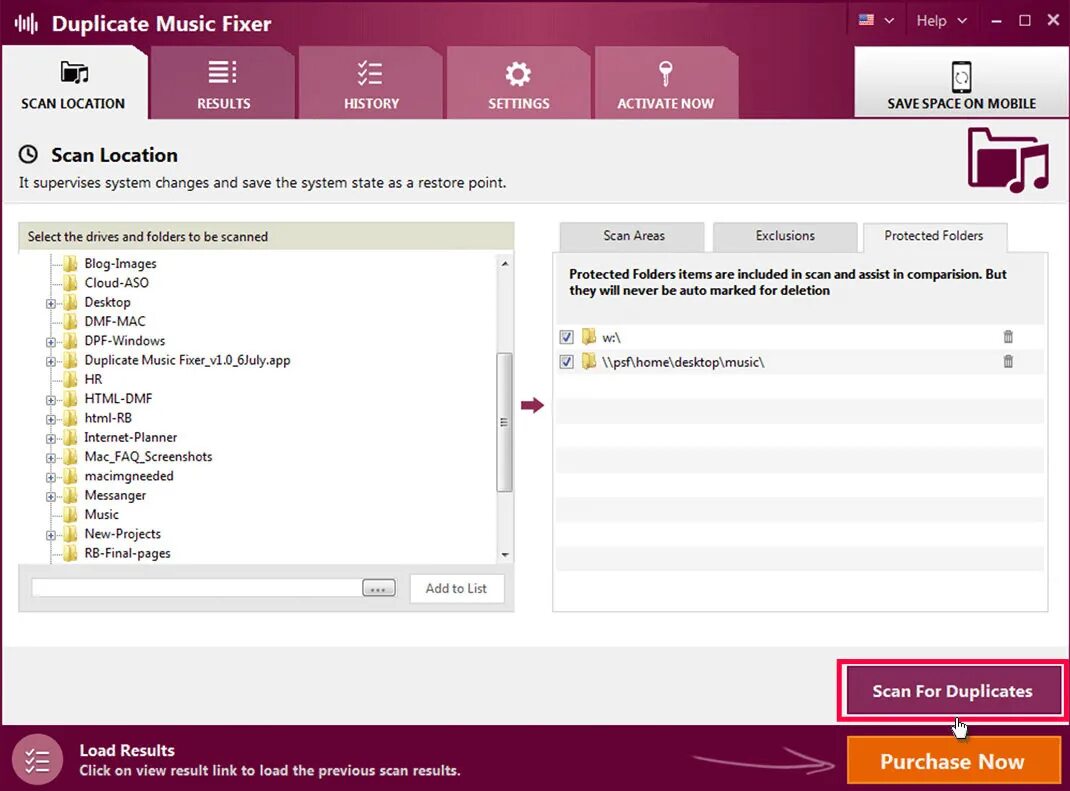
Task: Click the arrow to add folder to list
Action: [532, 405]
